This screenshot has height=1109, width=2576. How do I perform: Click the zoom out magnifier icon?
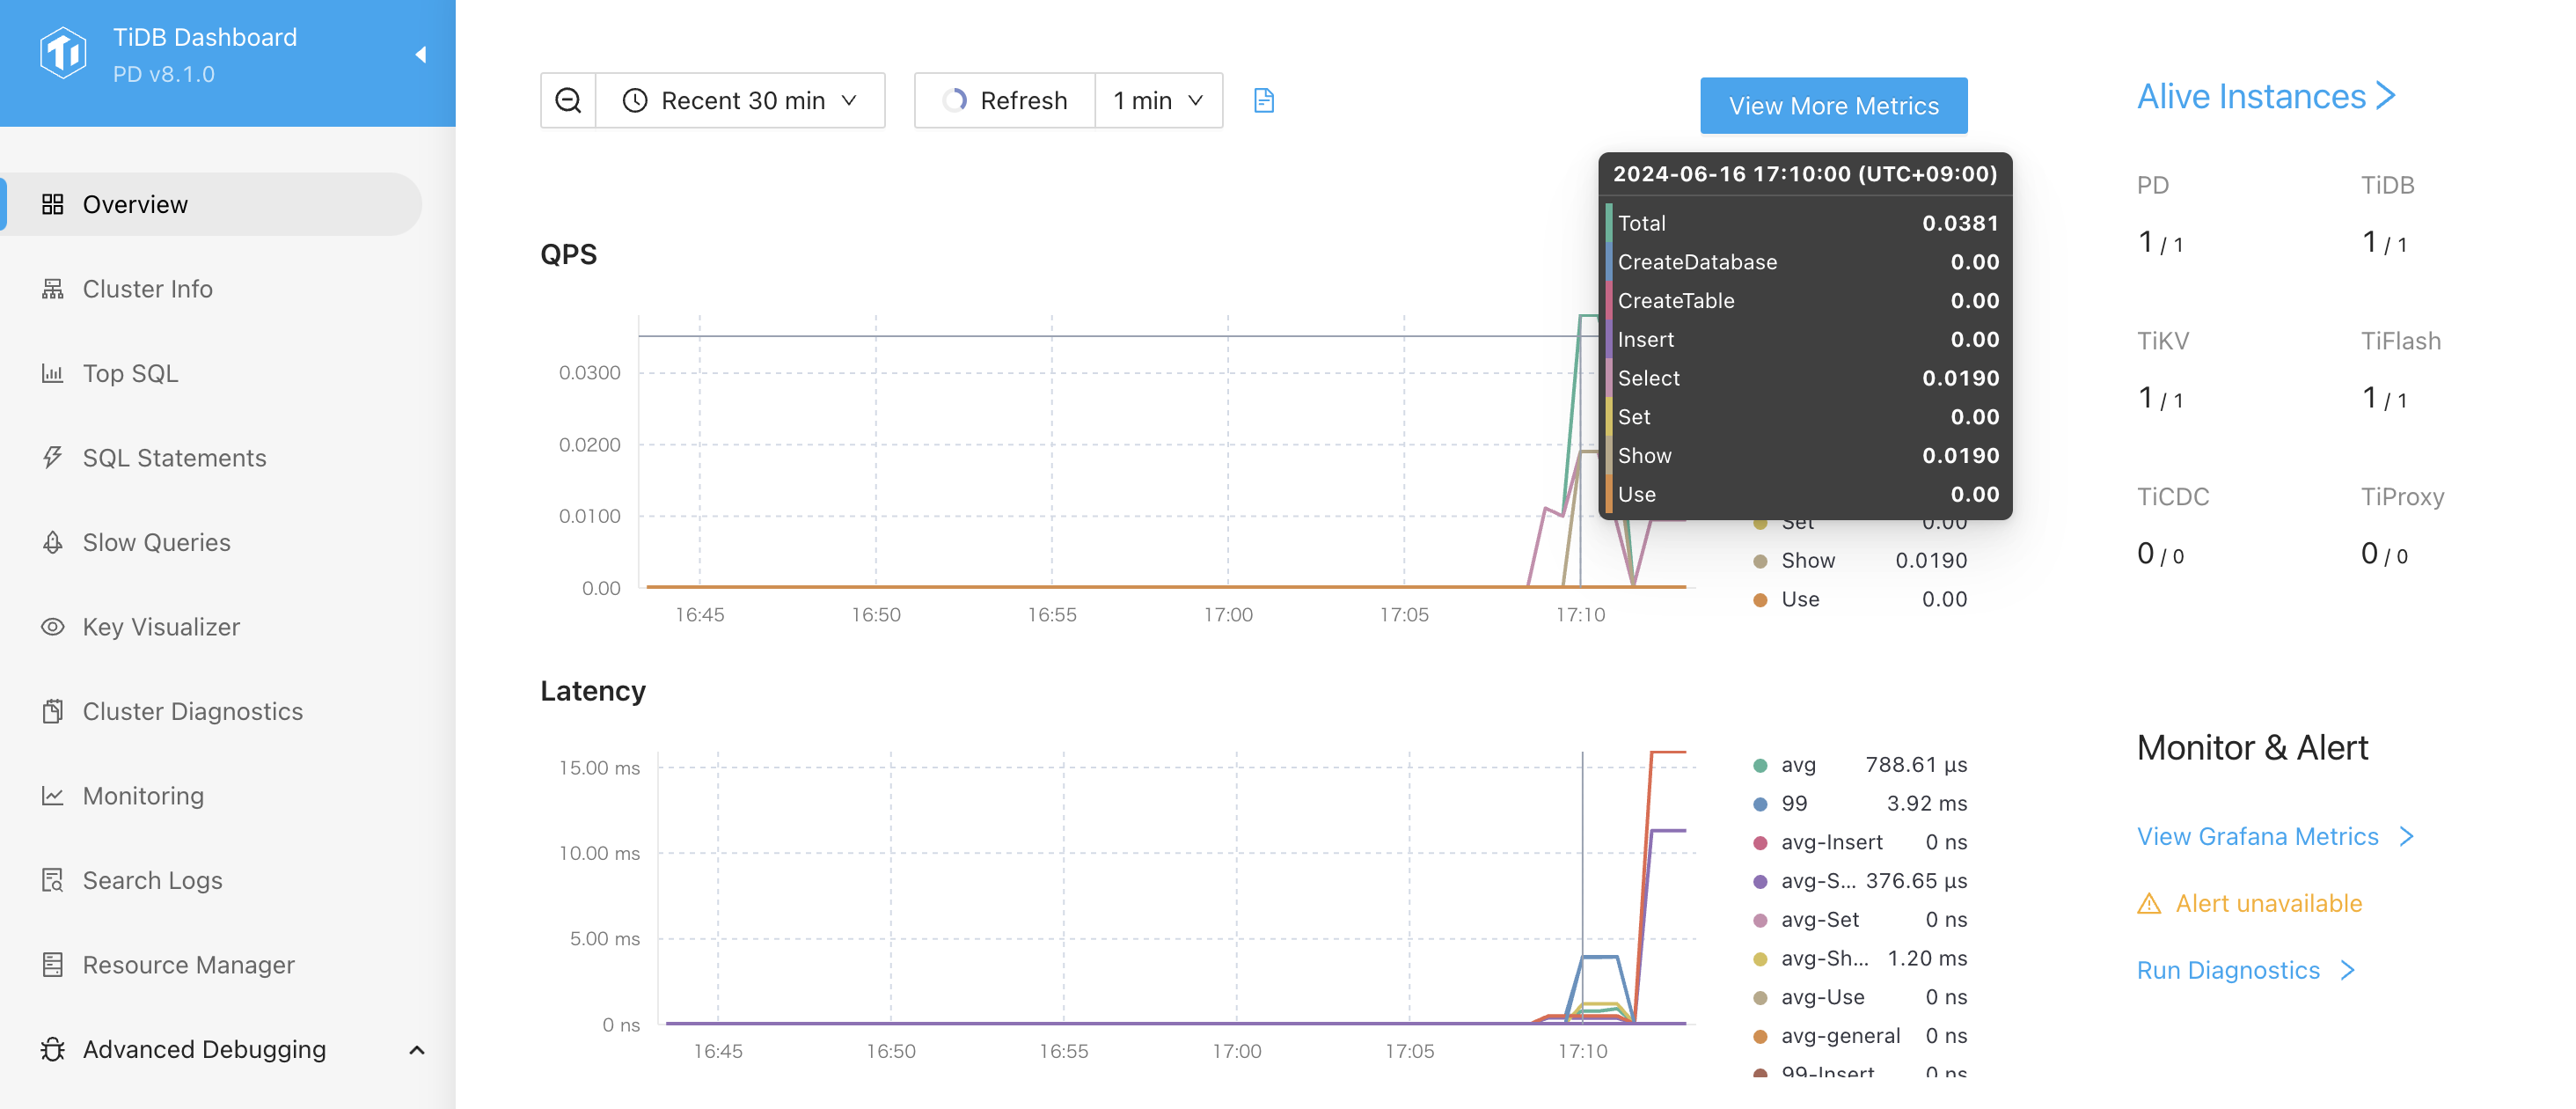(x=568, y=100)
